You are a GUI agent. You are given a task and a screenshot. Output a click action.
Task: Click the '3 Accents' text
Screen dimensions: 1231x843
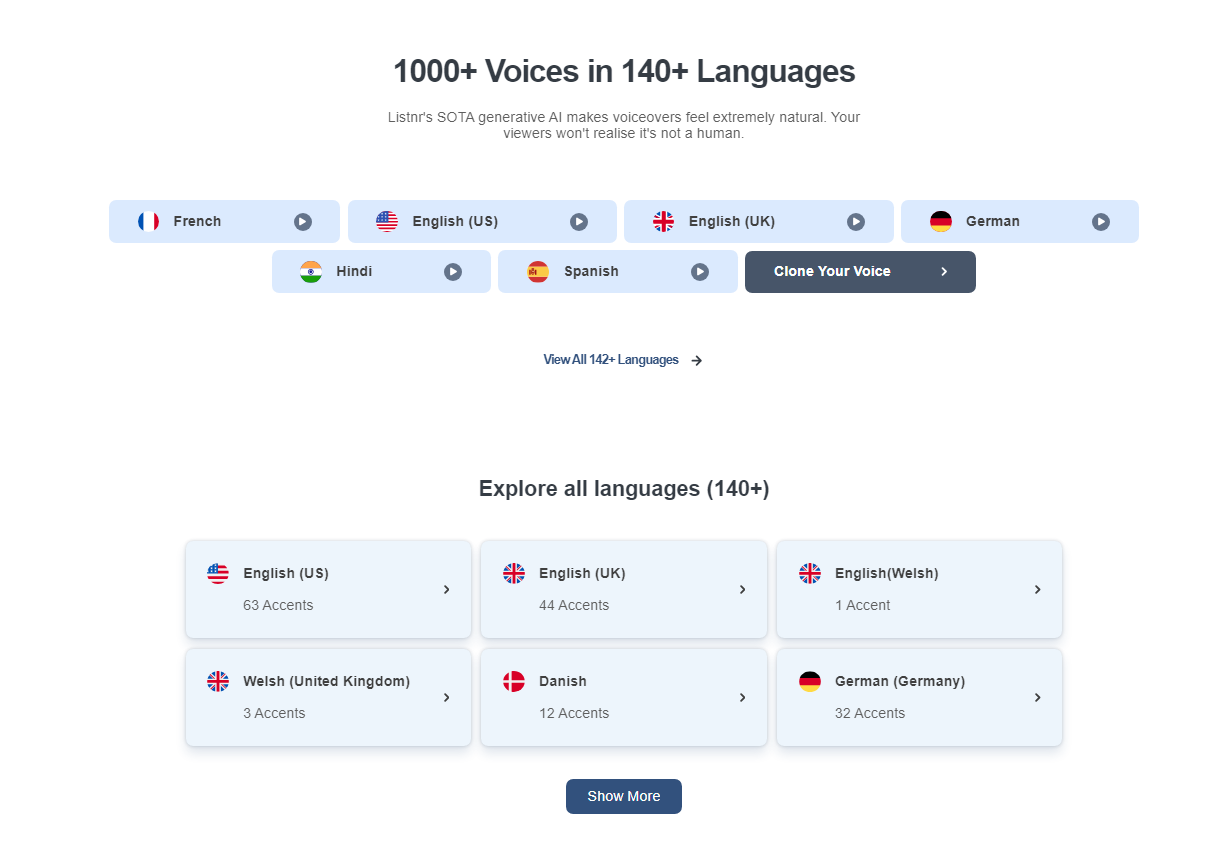(x=274, y=713)
